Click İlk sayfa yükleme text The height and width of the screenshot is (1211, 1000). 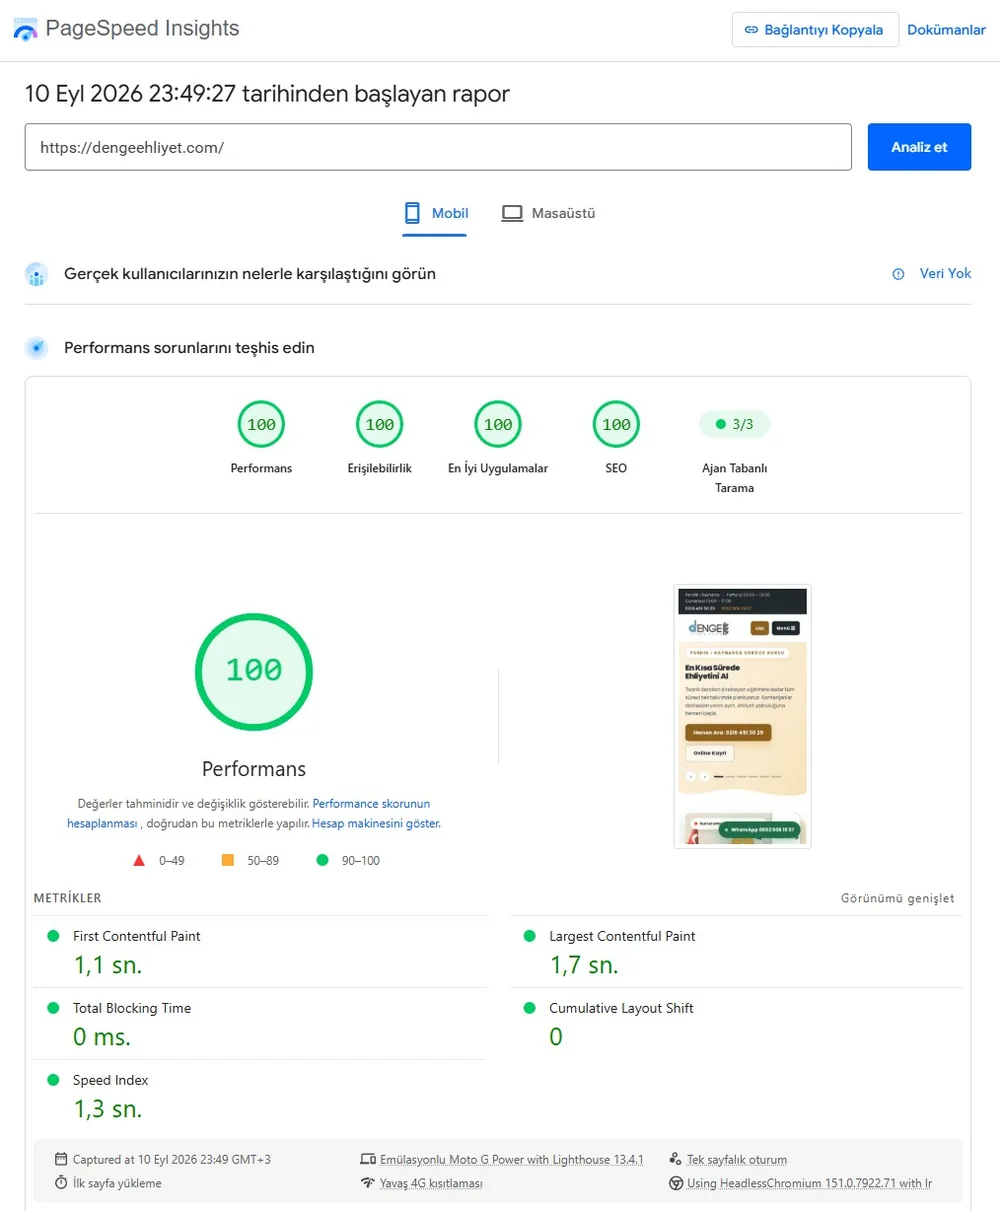point(117,1183)
